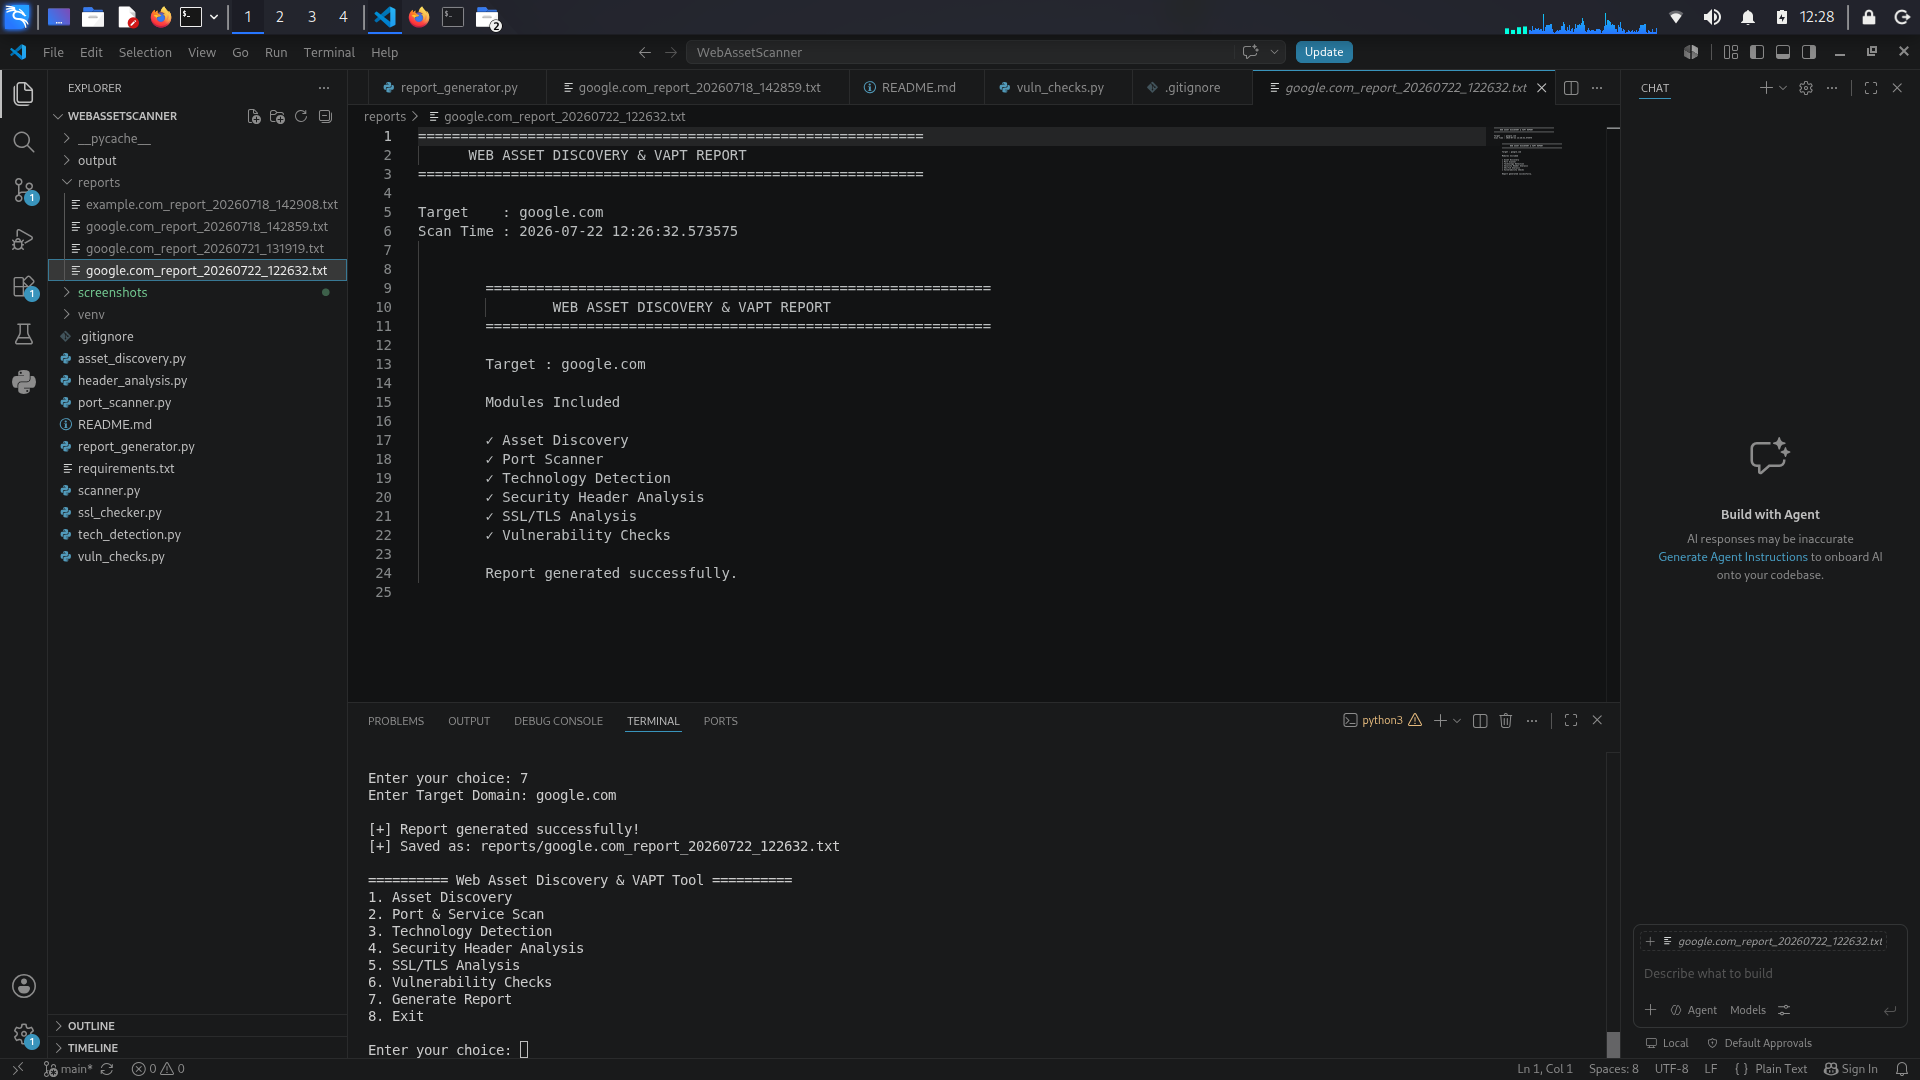Open notifications bell in status bar
The height and width of the screenshot is (1080, 1920).
point(1902,1069)
